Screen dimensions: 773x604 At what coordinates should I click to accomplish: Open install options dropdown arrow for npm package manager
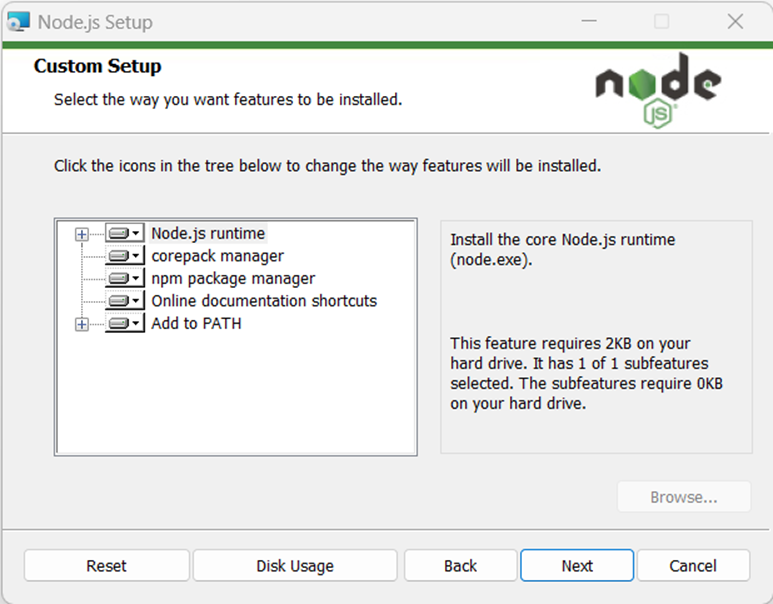pyautogui.click(x=136, y=279)
